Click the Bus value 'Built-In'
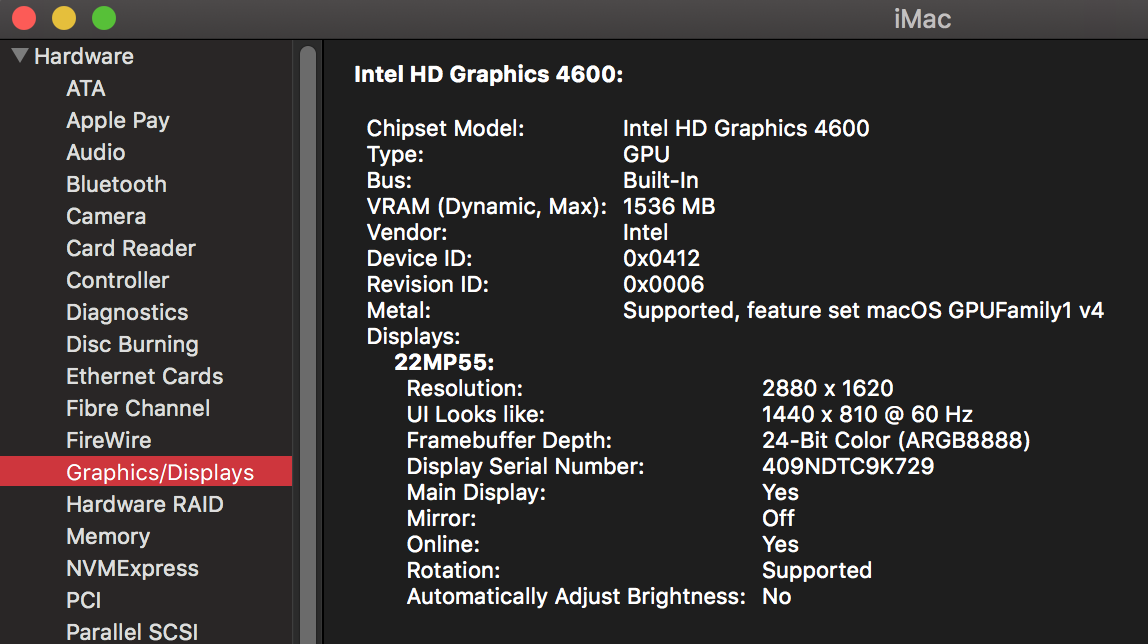 pos(660,181)
